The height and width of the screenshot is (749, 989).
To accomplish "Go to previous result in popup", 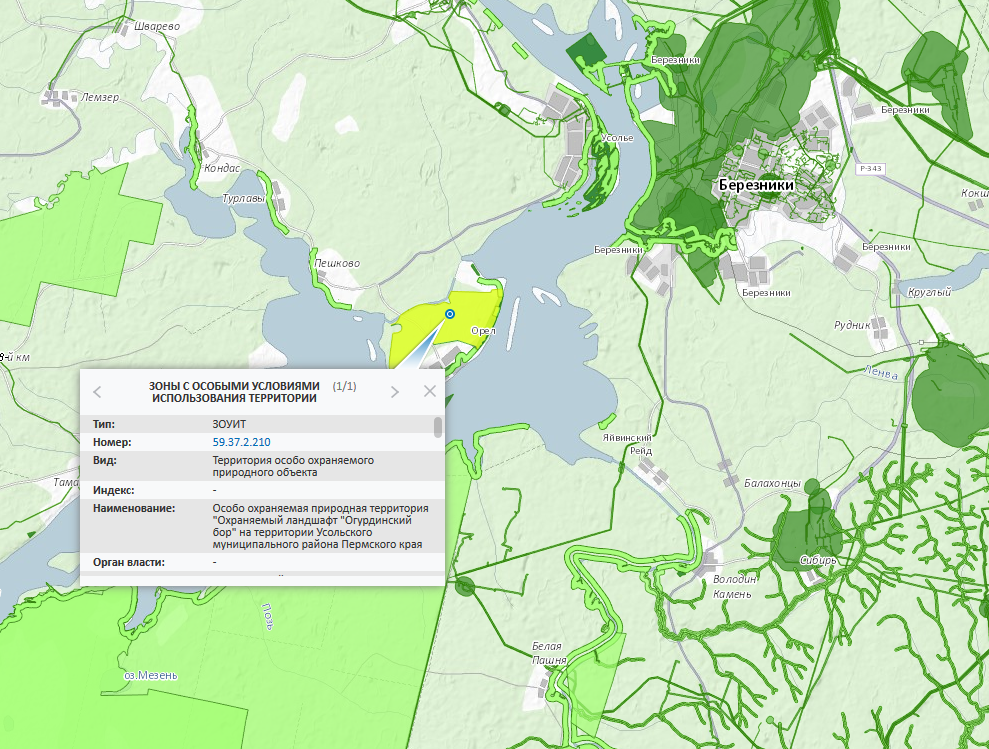I will click(x=97, y=392).
